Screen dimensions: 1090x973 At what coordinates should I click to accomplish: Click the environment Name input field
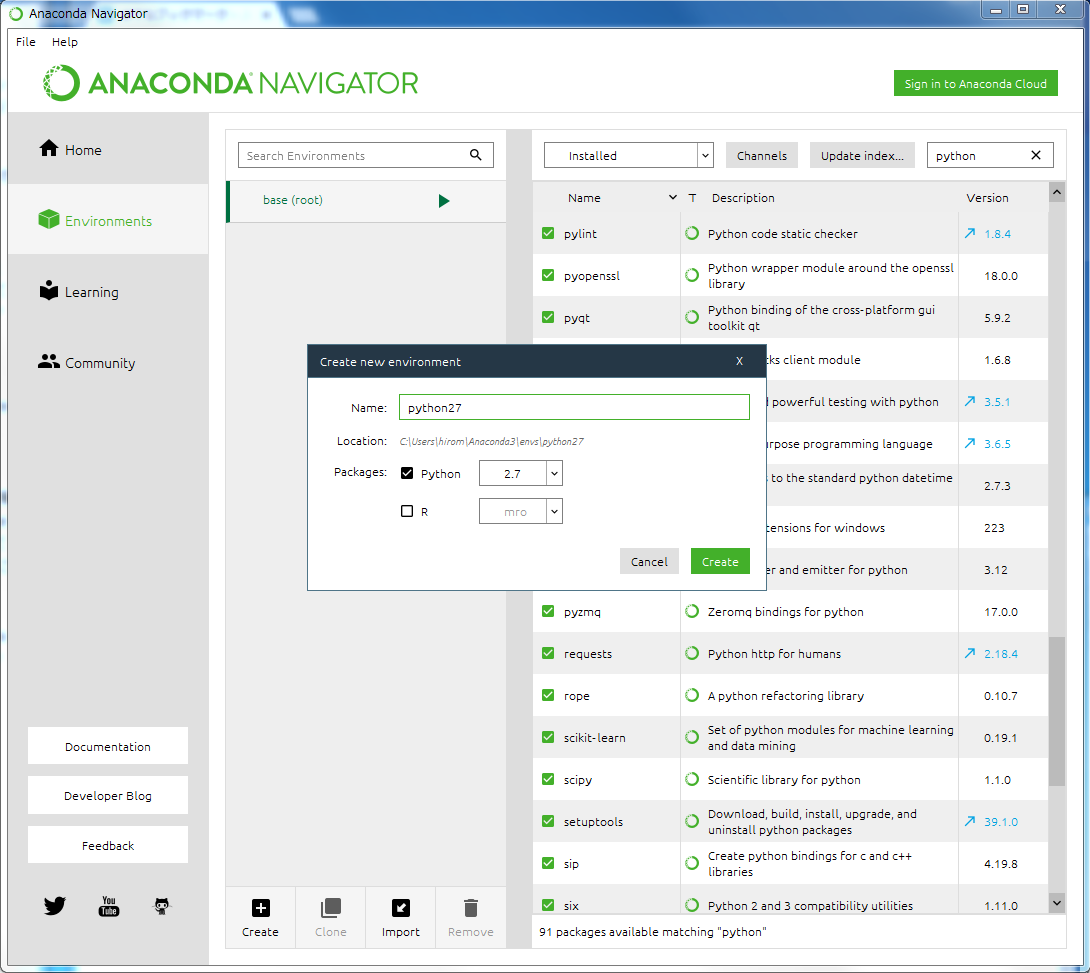[574, 407]
